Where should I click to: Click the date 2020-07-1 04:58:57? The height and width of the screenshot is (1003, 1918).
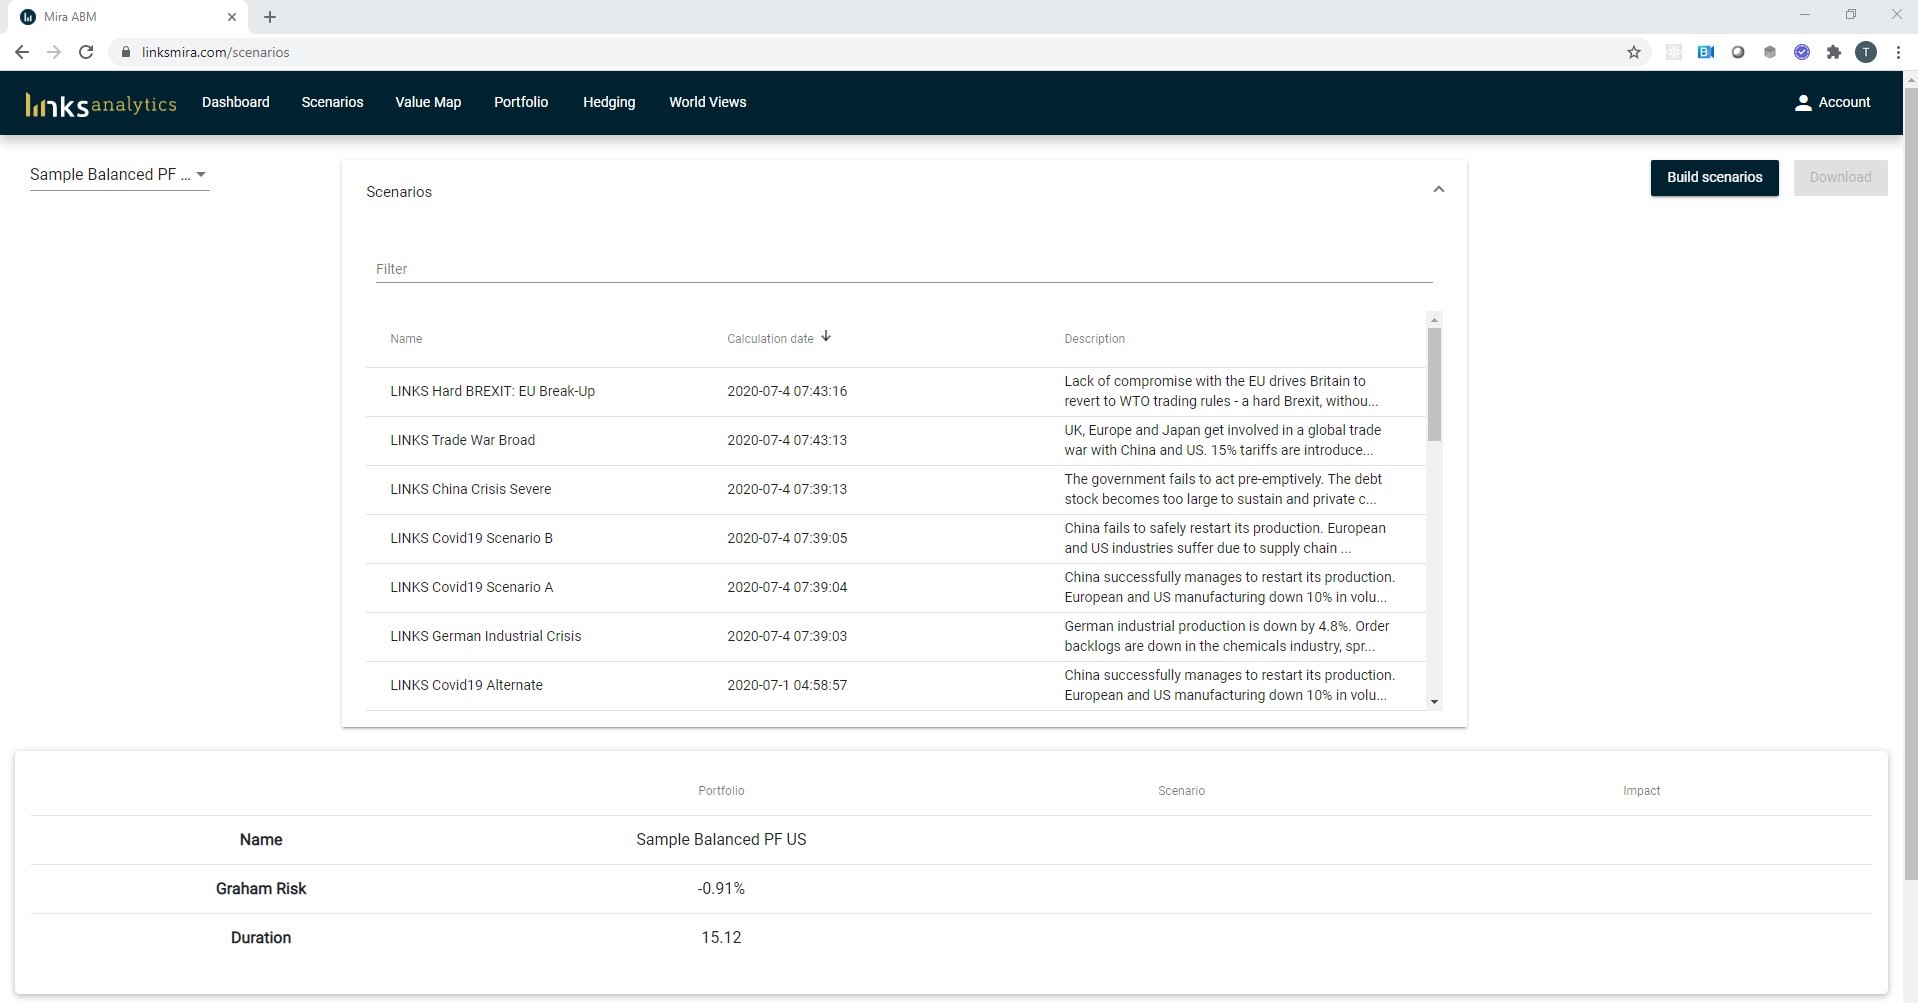point(787,685)
